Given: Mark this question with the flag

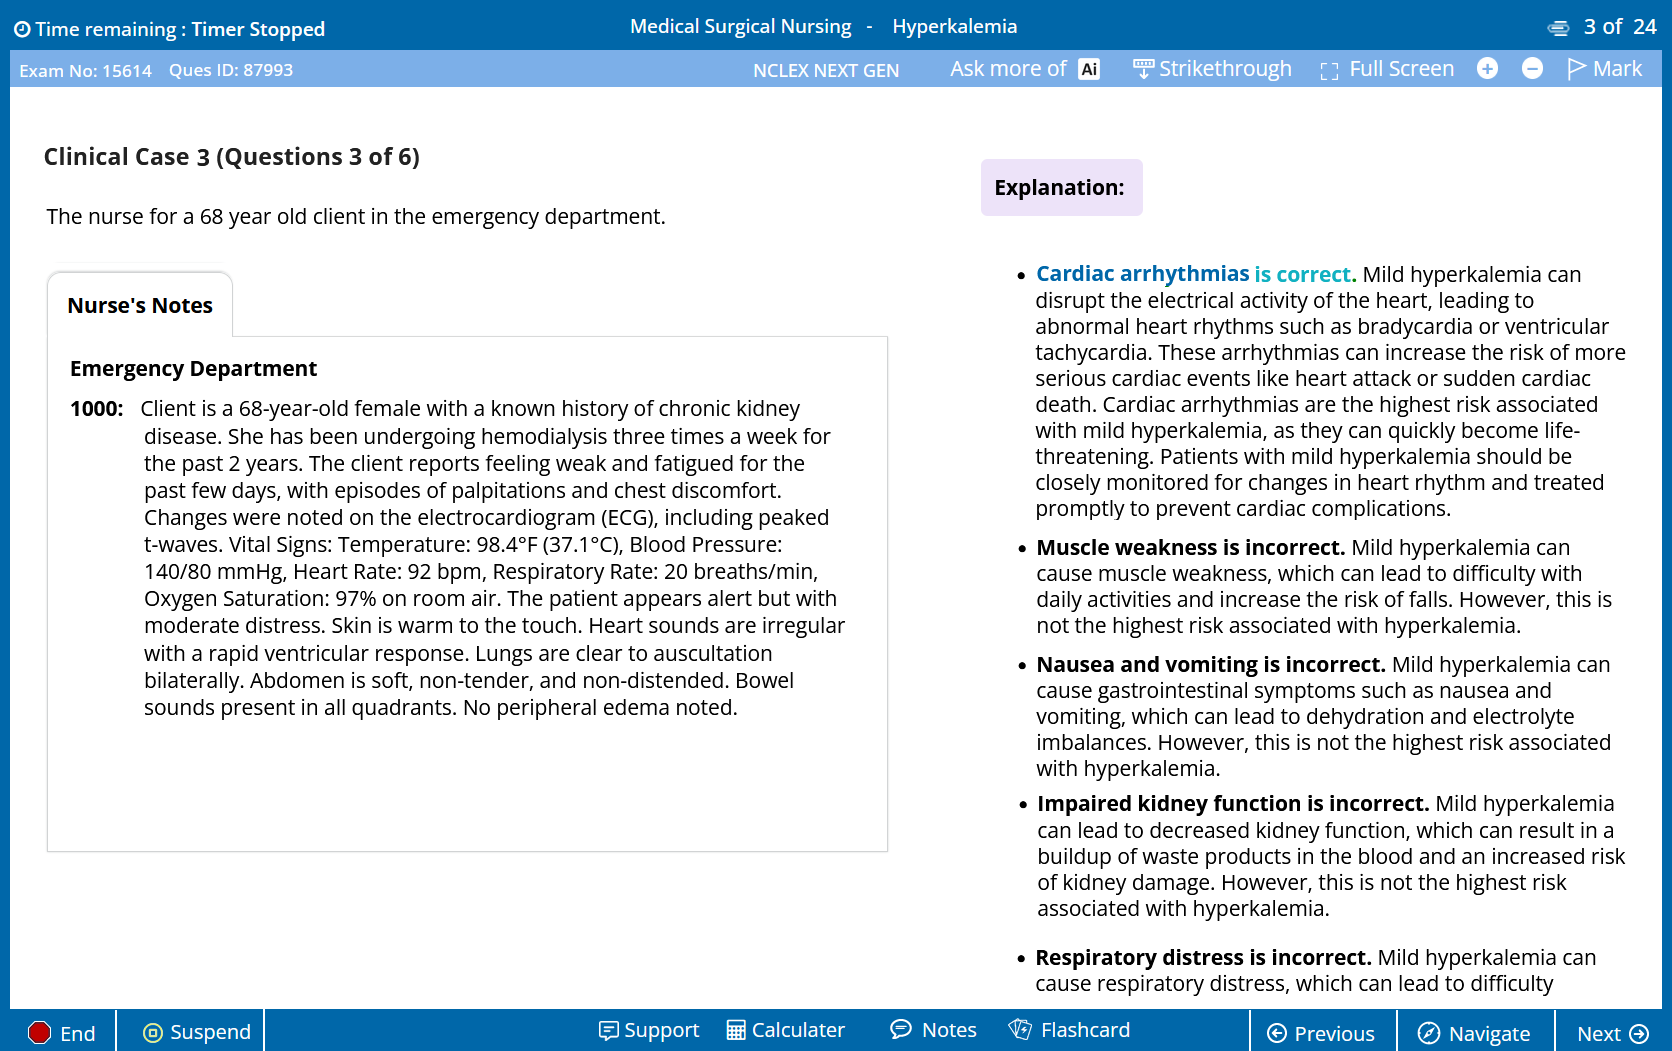Looking at the screenshot, I should pos(1604,69).
